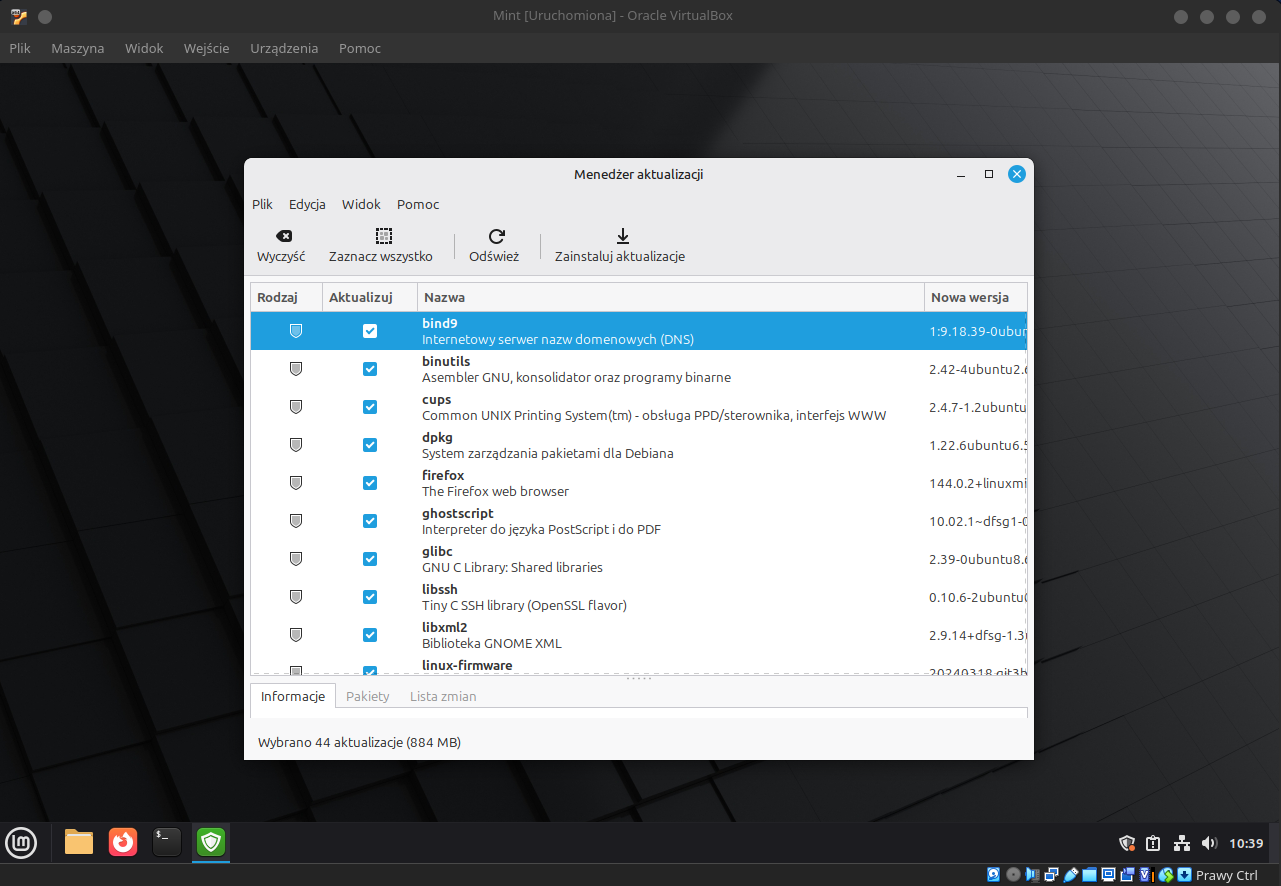Click VirtualBox optical disk status icon
The height and width of the screenshot is (886, 1281).
click(1013, 875)
